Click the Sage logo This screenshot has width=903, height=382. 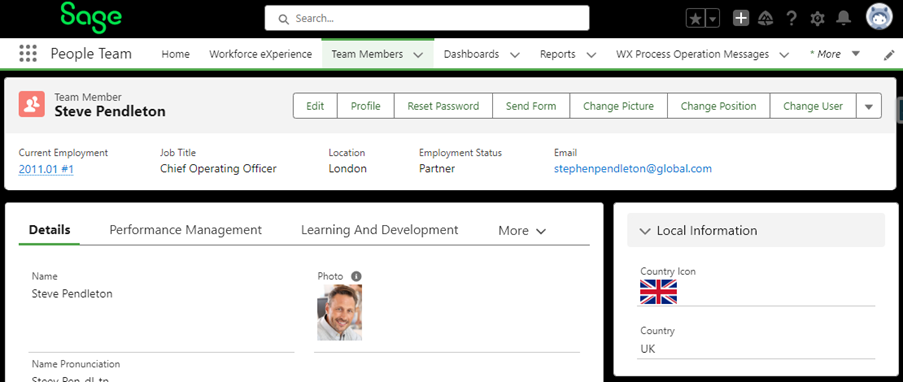[x=91, y=17]
